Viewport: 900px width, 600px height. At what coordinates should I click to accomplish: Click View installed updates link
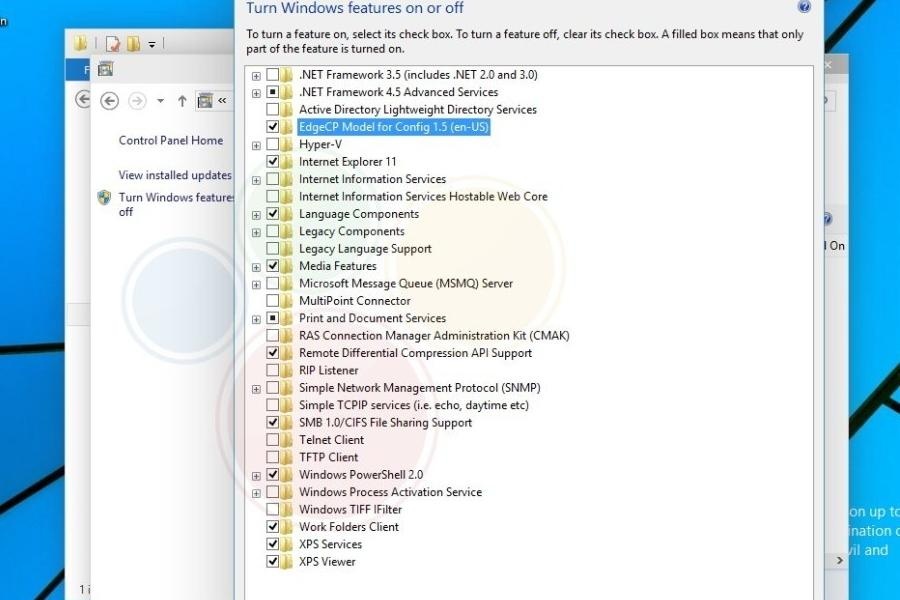(175, 175)
